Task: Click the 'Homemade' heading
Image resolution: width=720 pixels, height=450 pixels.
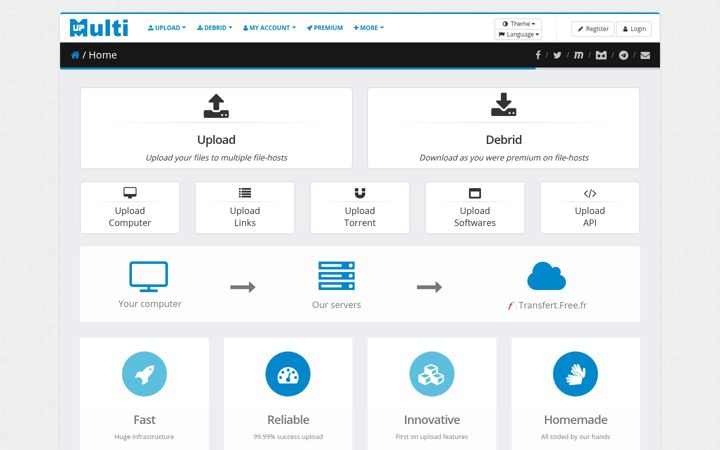Action: point(575,420)
